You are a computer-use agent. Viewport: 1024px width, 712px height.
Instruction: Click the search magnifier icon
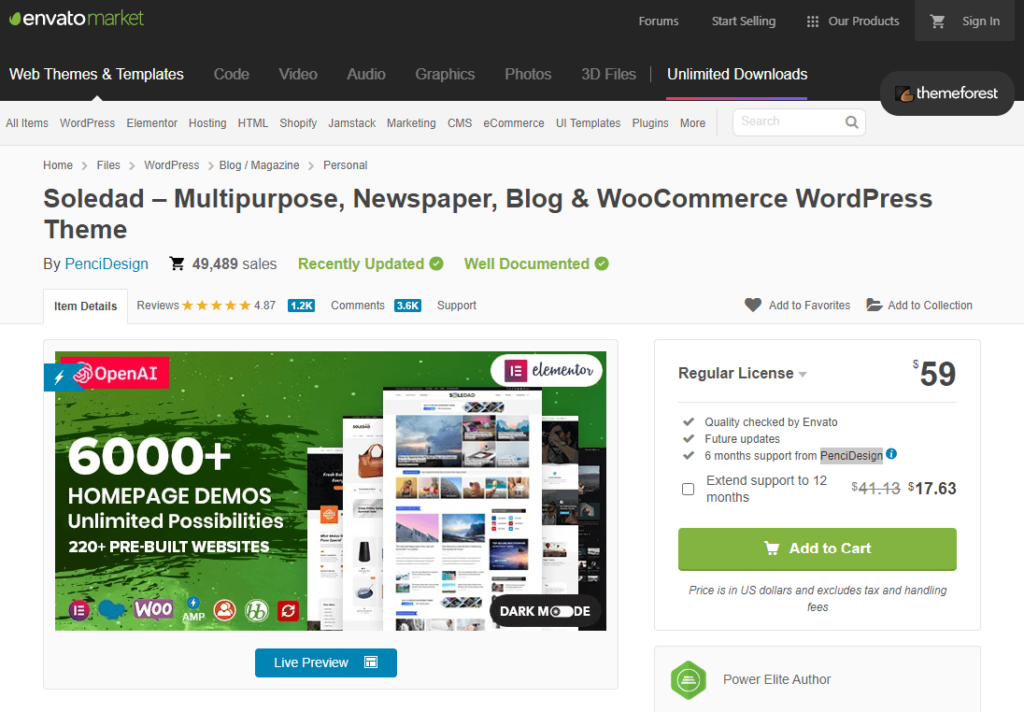coord(852,122)
